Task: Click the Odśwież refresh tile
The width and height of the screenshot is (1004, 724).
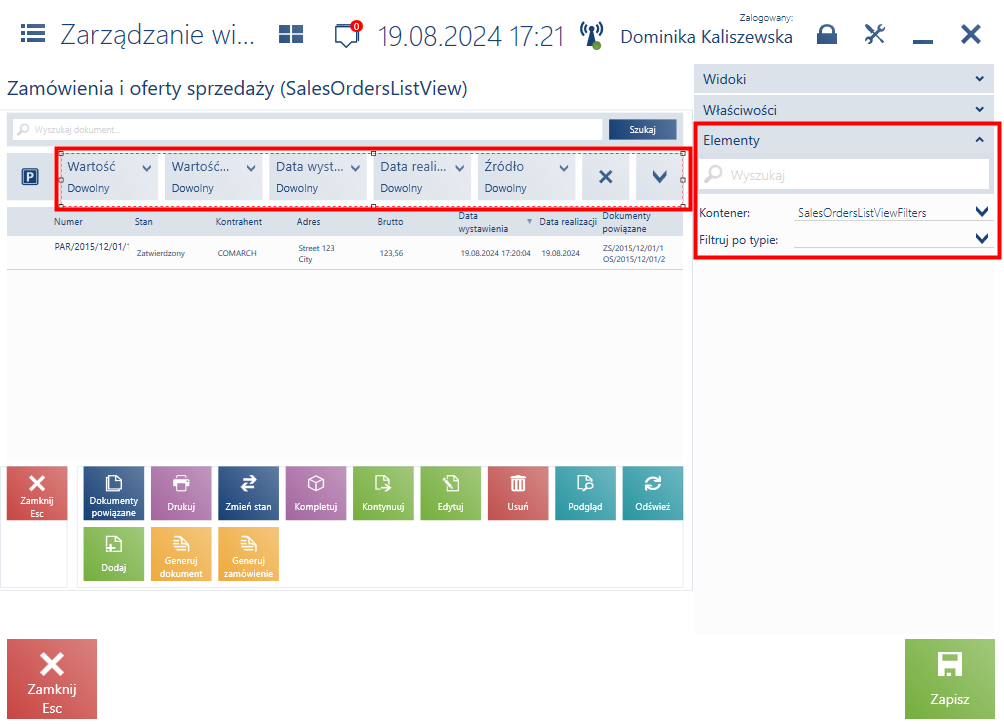Action: click(x=652, y=493)
